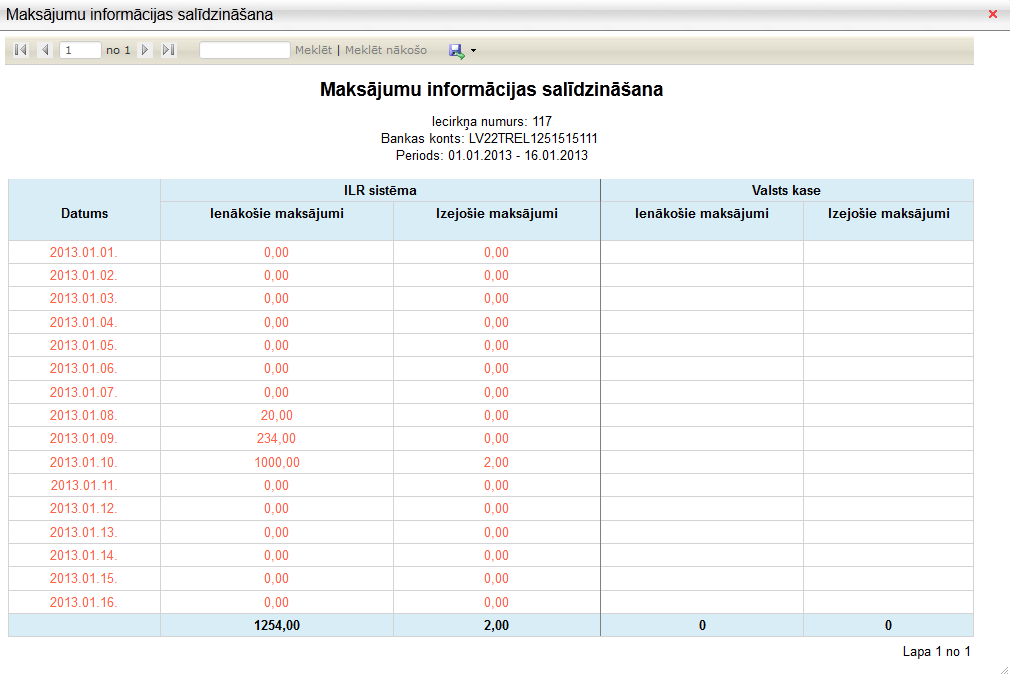Select the 2013.01.10. date row

pos(84,462)
